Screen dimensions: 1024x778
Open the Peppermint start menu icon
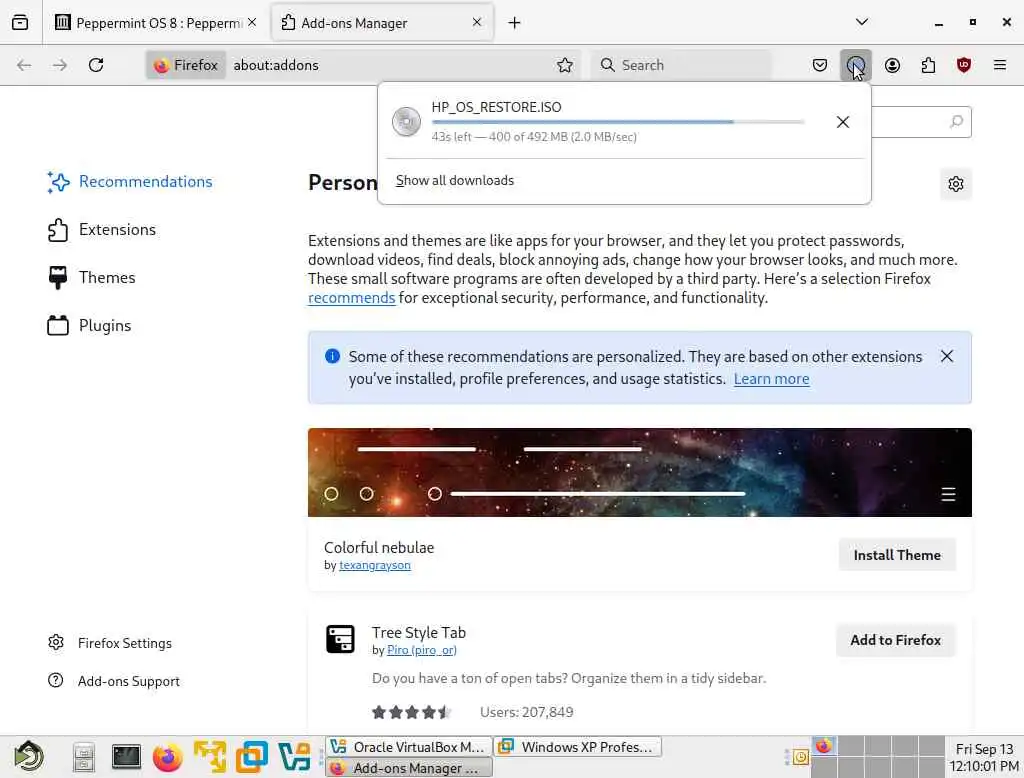point(29,757)
